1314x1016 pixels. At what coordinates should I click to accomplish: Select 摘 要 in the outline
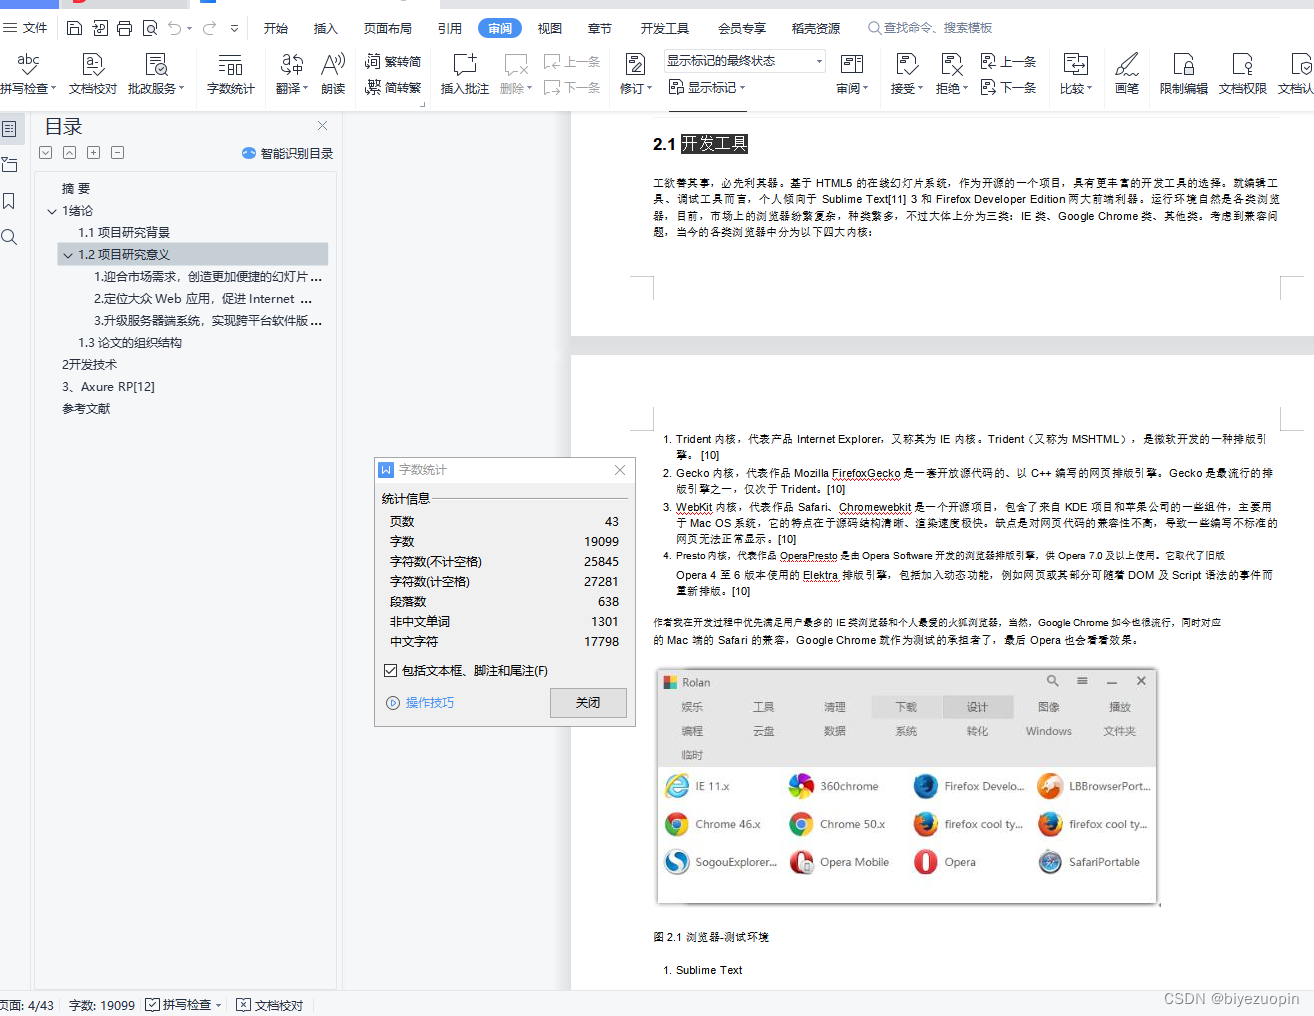(x=76, y=188)
